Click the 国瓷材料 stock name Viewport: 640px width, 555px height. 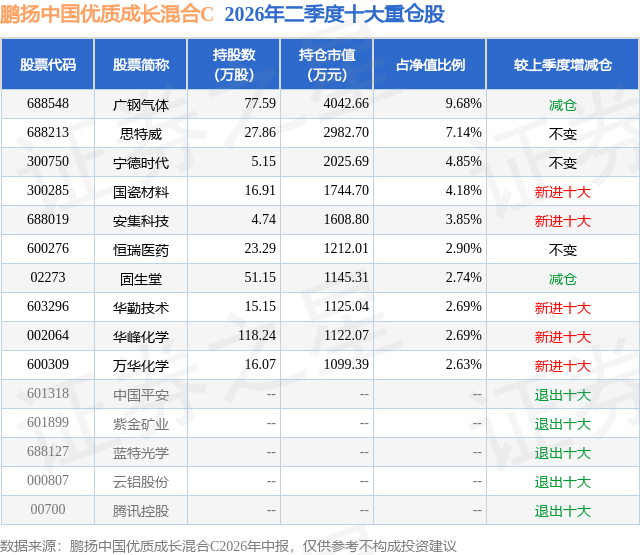(x=141, y=192)
